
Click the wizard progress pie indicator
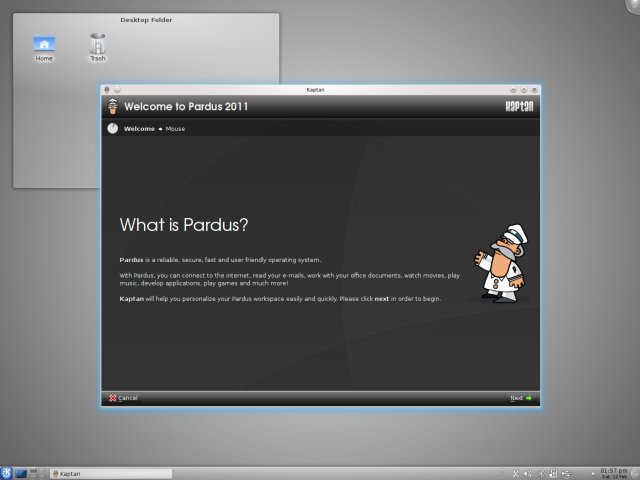[x=113, y=129]
